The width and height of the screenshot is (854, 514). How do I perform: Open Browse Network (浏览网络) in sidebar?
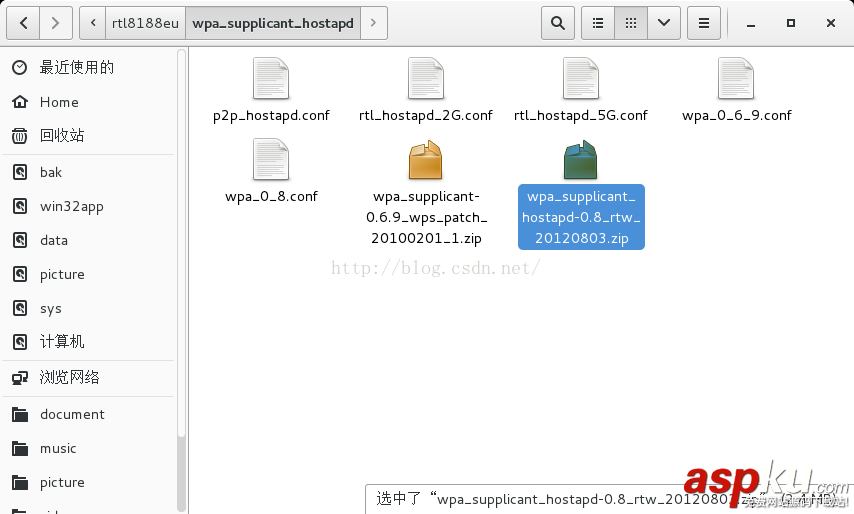(x=89, y=377)
